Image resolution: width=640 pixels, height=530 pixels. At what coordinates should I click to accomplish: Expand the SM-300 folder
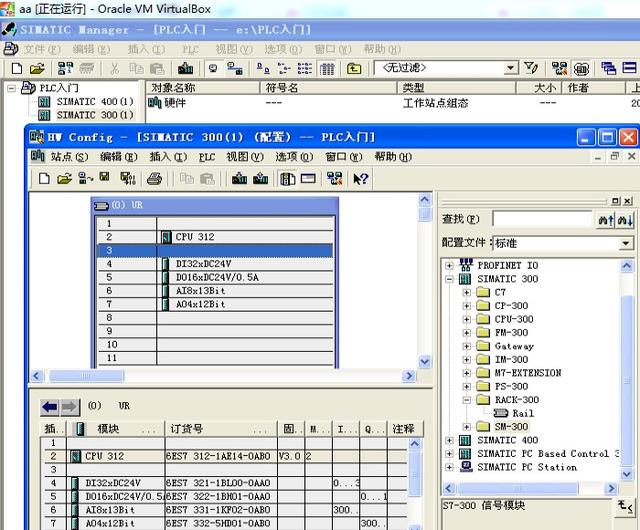tap(467, 427)
